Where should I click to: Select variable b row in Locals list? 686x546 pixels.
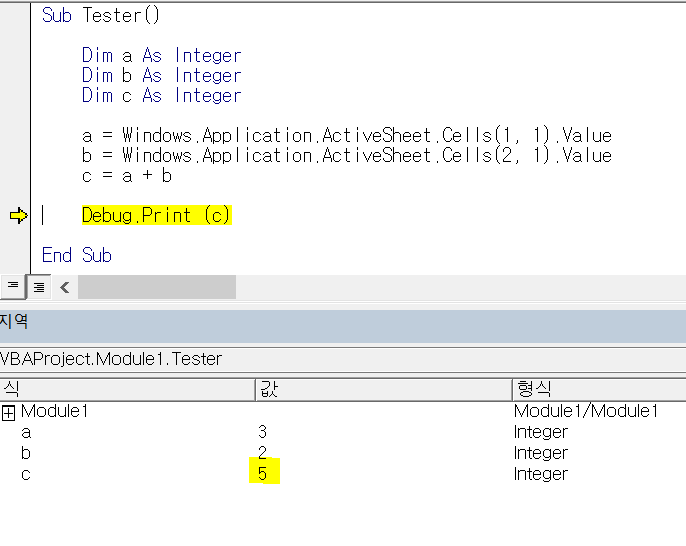coord(343,453)
